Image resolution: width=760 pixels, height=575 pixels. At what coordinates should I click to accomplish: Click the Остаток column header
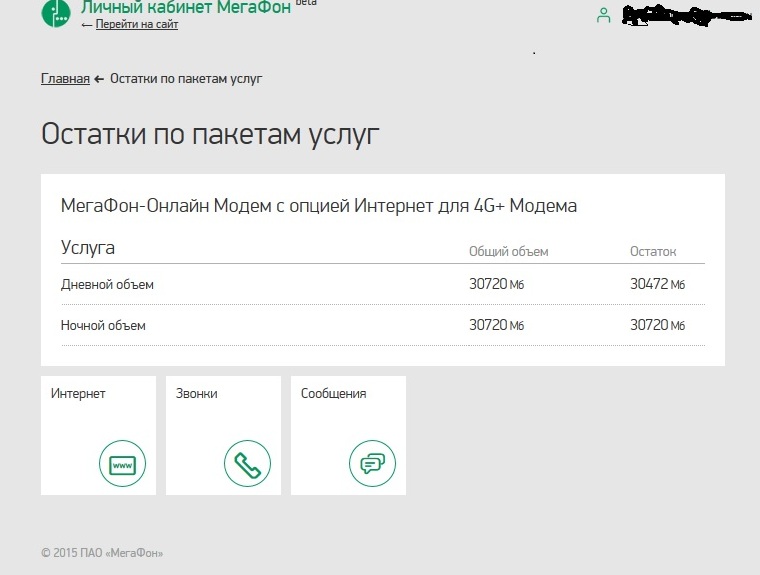coord(653,252)
